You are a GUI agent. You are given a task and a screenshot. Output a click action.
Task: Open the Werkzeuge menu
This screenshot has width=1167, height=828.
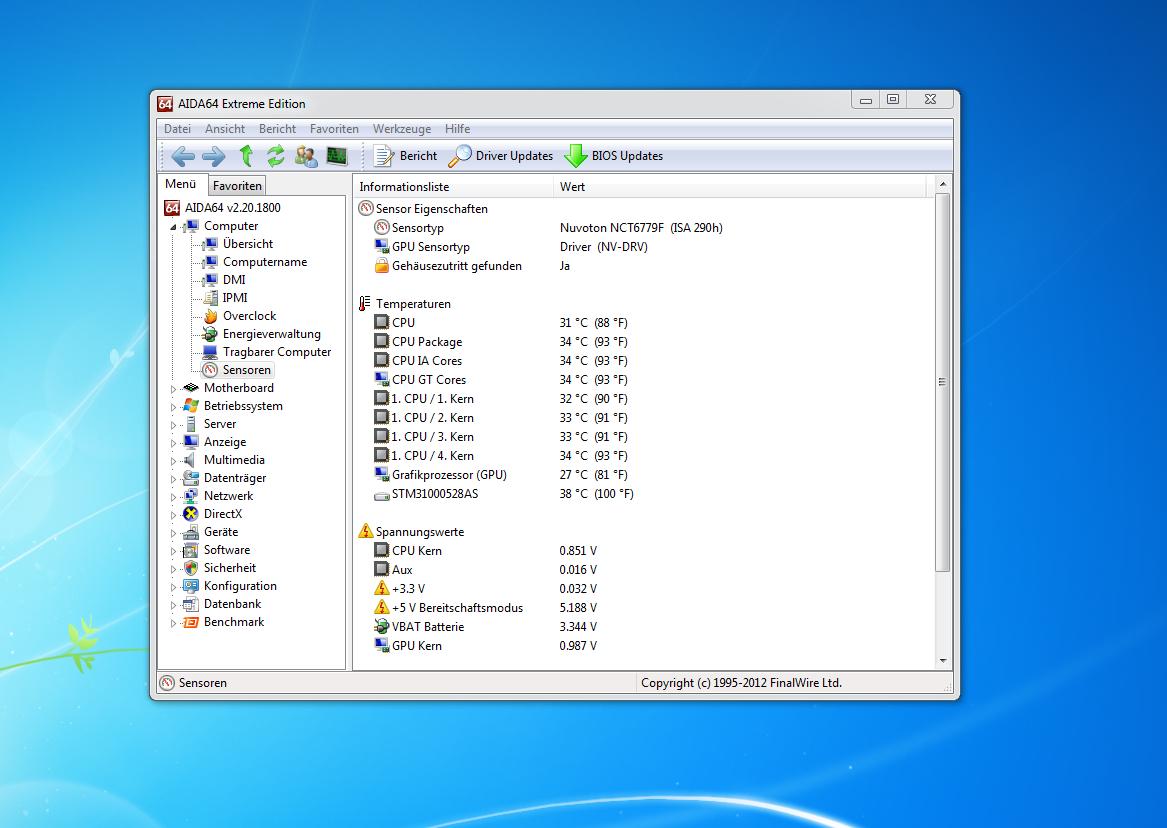click(401, 129)
